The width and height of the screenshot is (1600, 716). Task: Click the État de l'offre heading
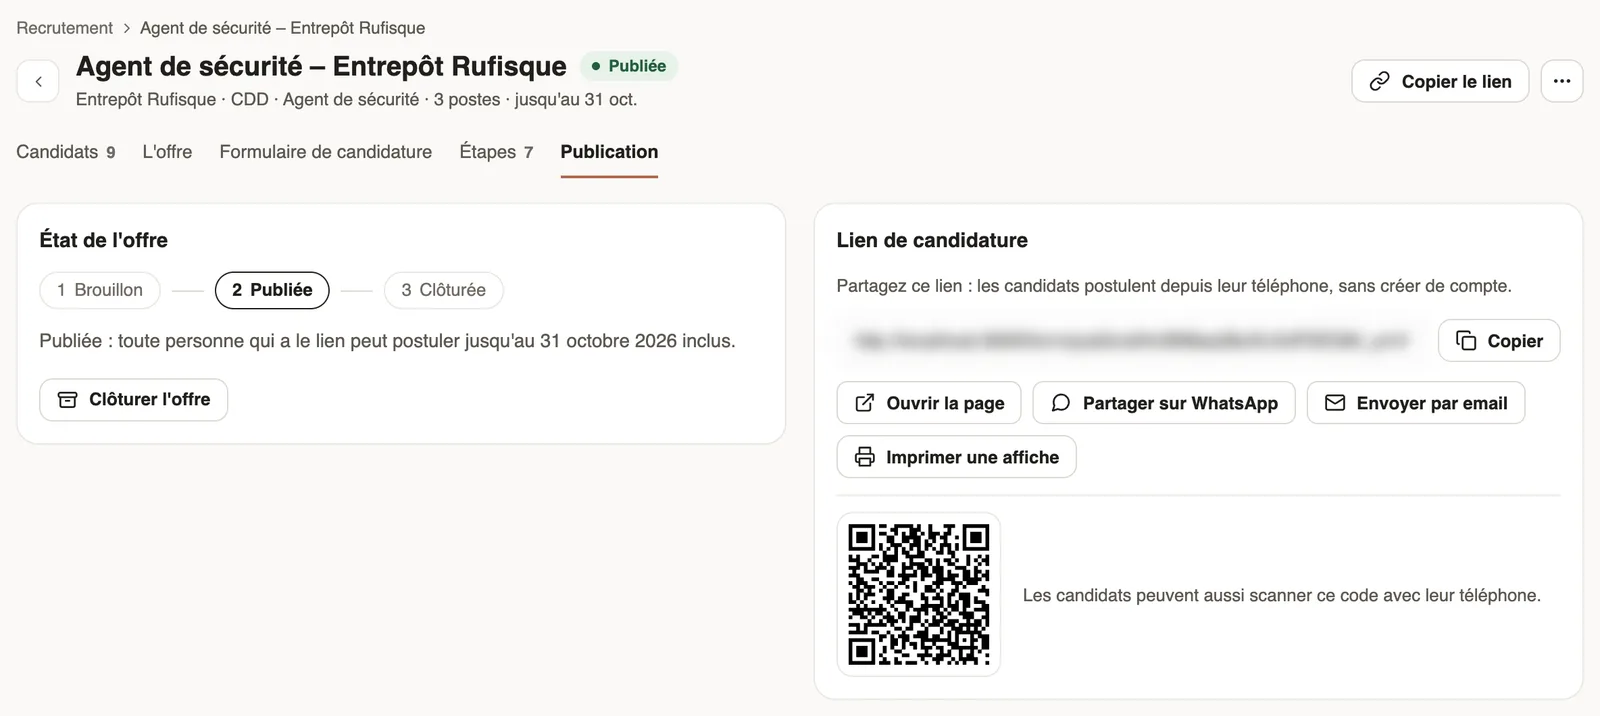pos(104,240)
